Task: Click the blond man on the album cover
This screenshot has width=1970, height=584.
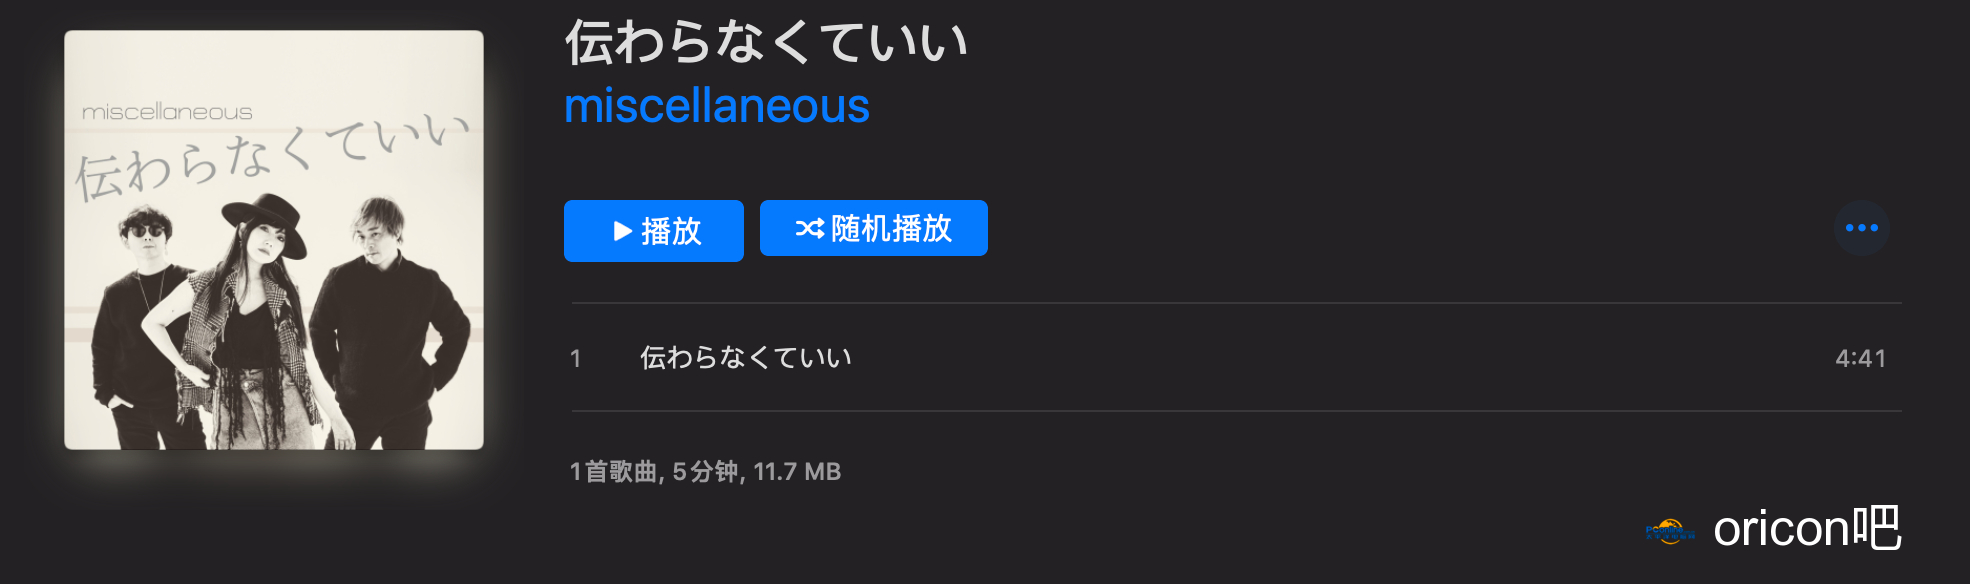Action: pyautogui.click(x=388, y=320)
